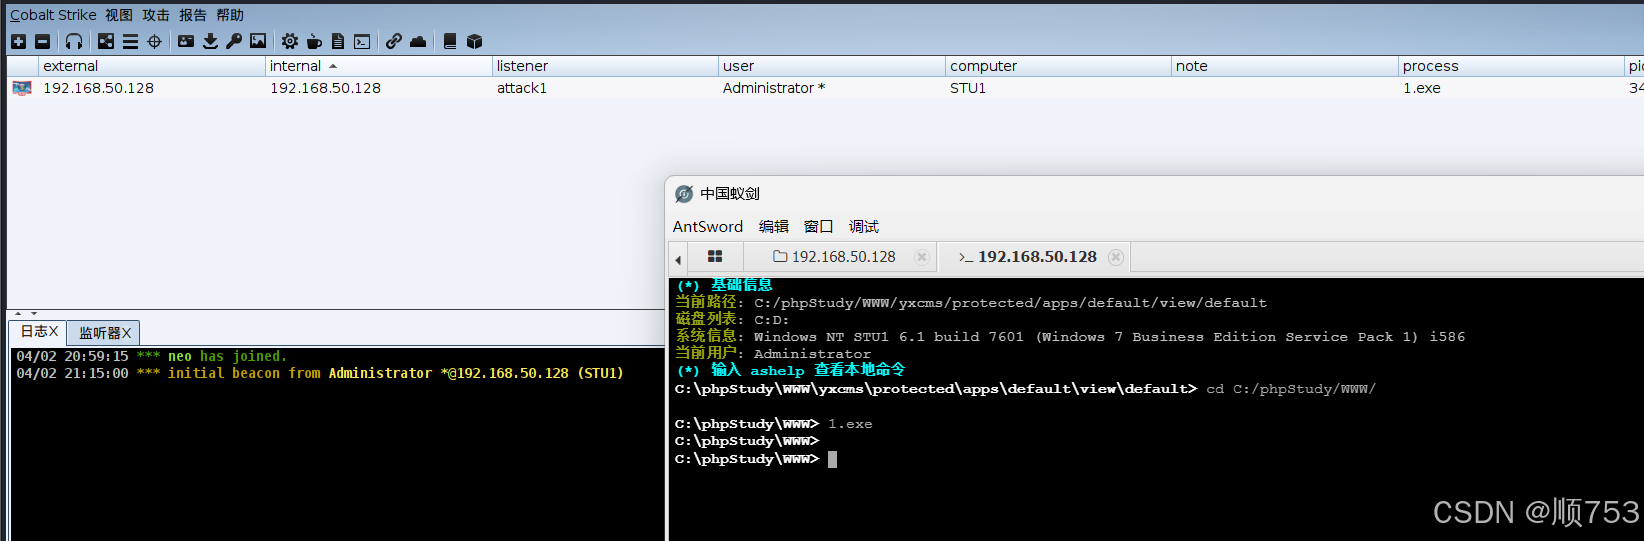The image size is (1644, 541).
Task: Open keystrokes key icon
Action: [234, 41]
